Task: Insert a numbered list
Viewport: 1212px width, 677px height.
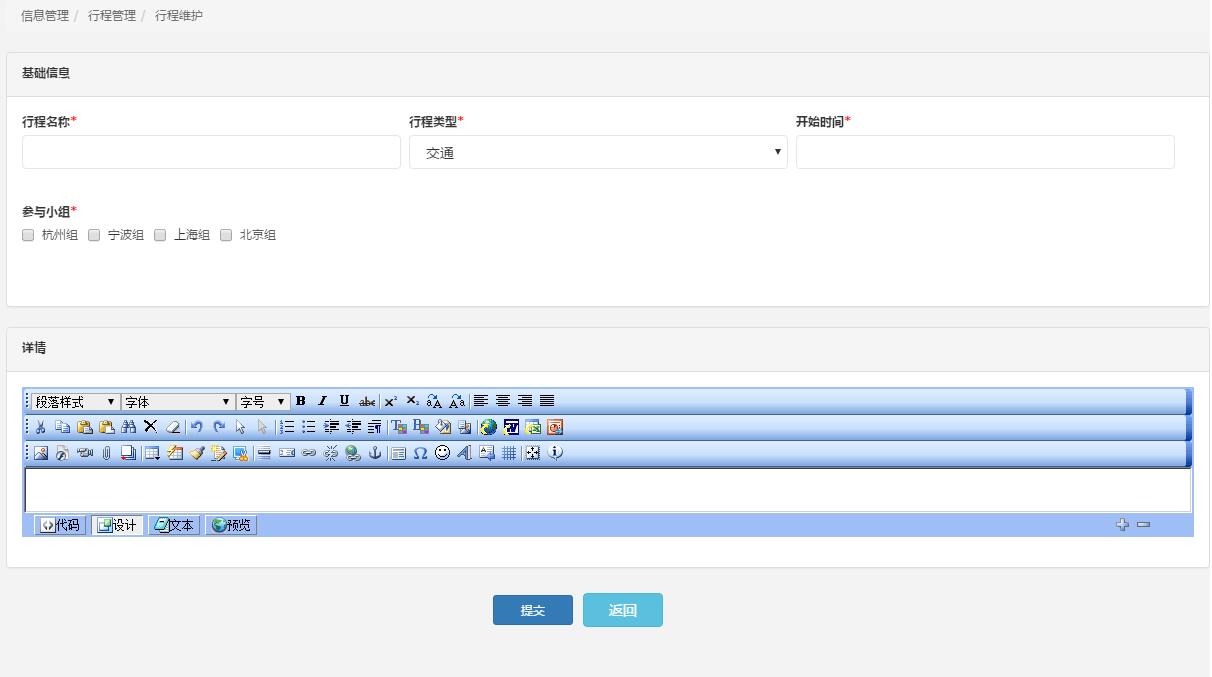Action: pos(287,427)
